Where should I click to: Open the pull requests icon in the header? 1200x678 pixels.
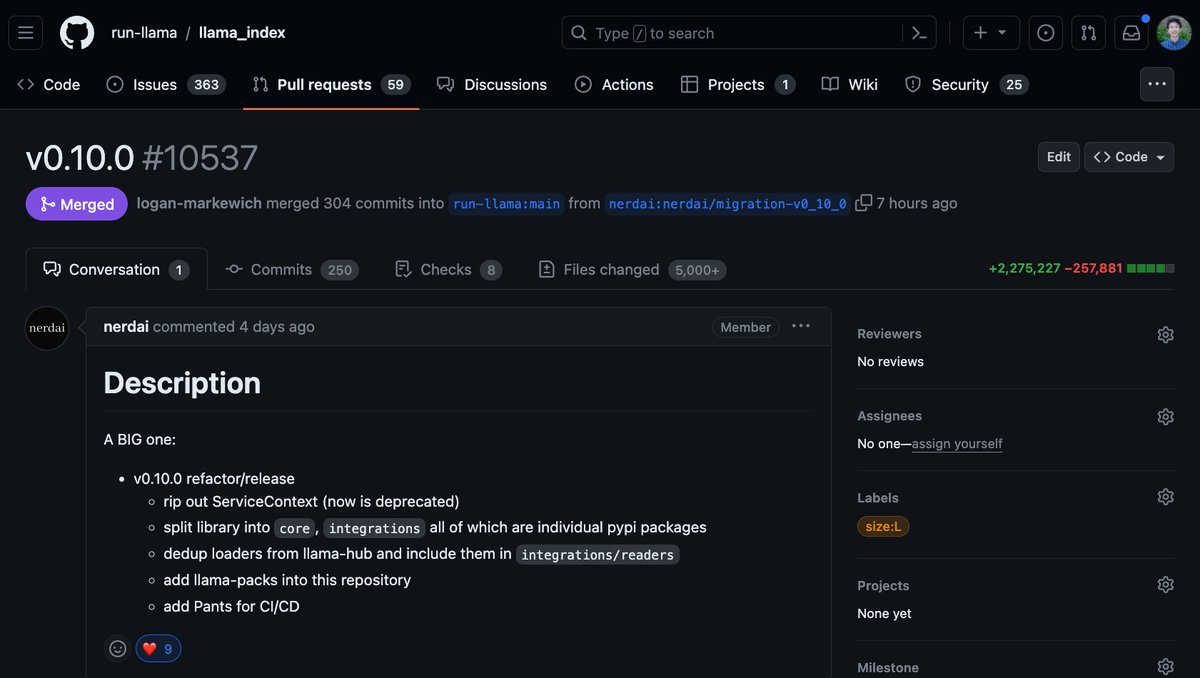(1088, 33)
